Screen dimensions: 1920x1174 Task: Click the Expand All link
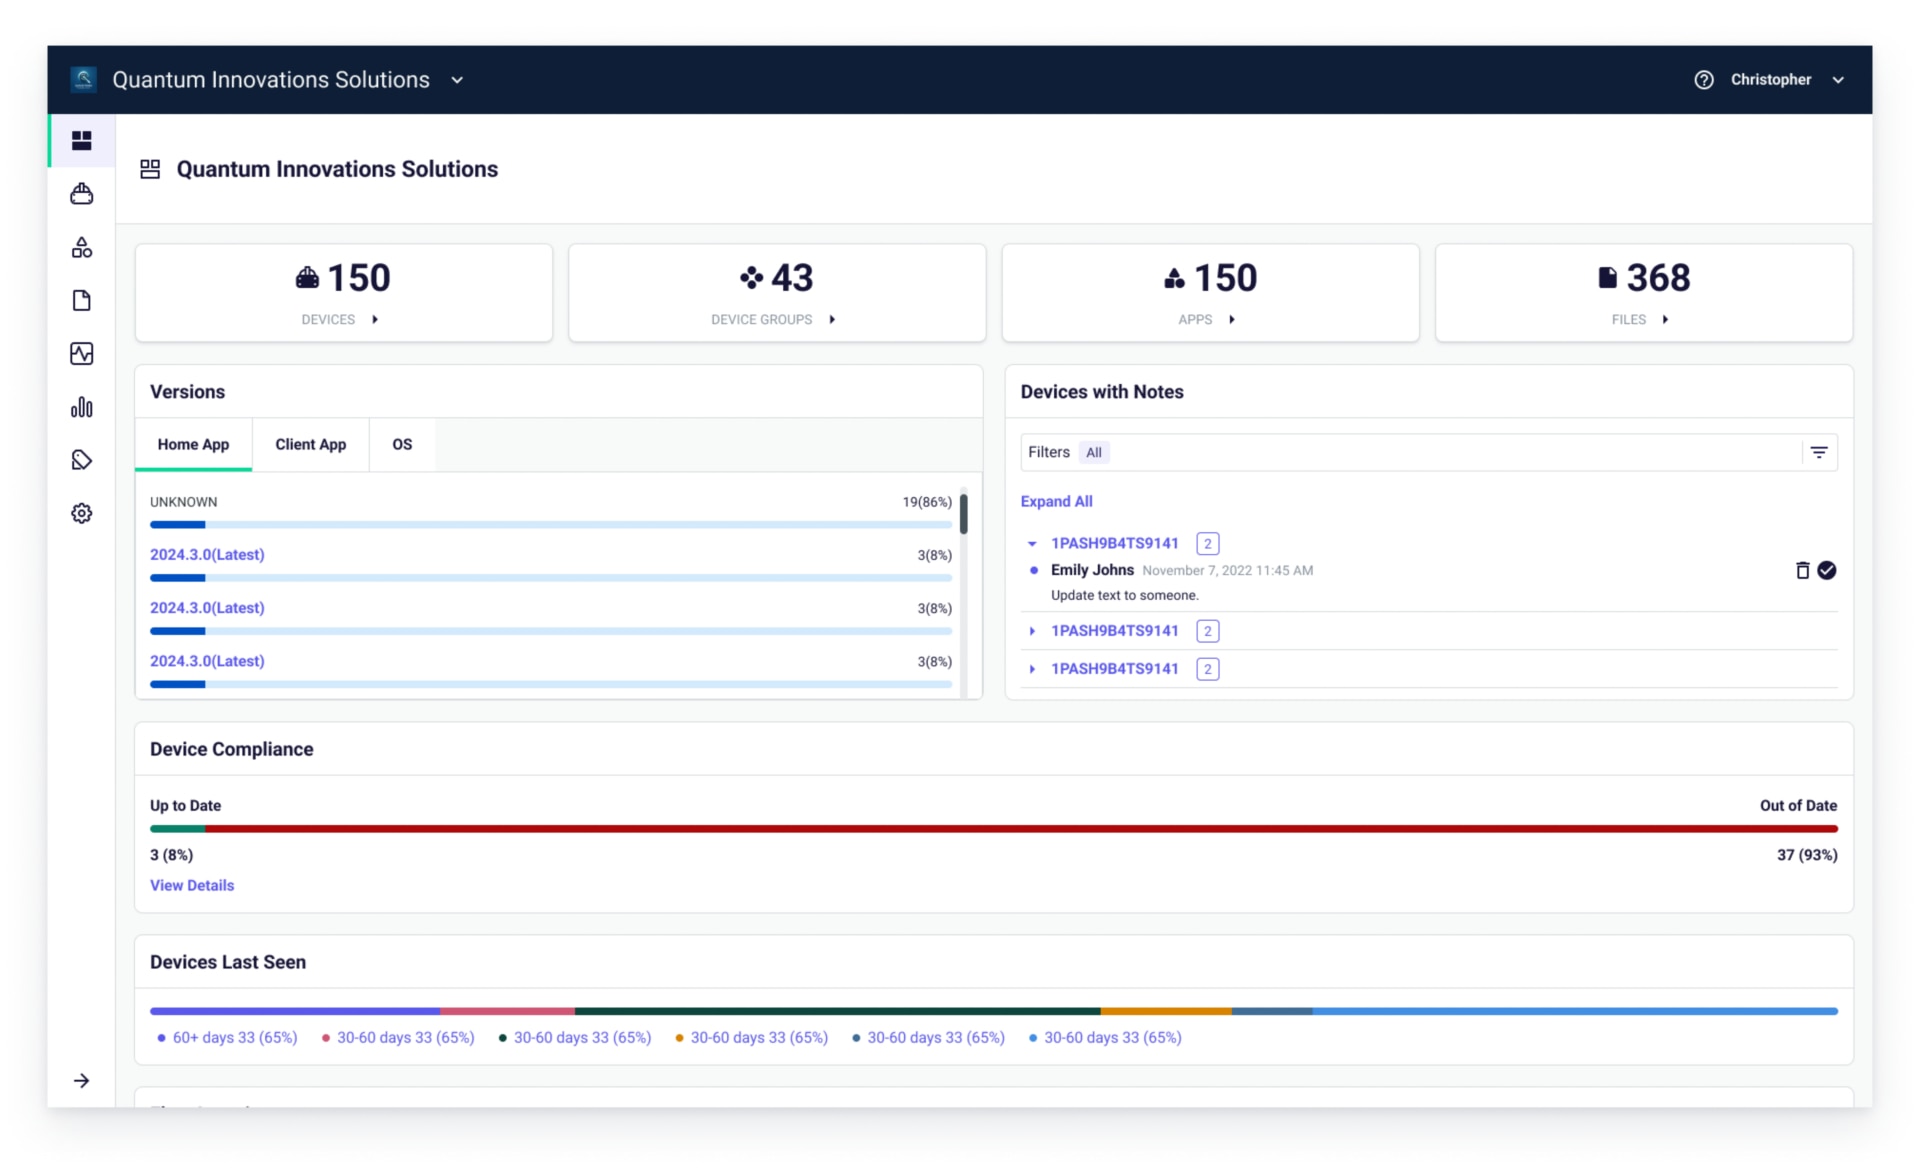tap(1056, 501)
